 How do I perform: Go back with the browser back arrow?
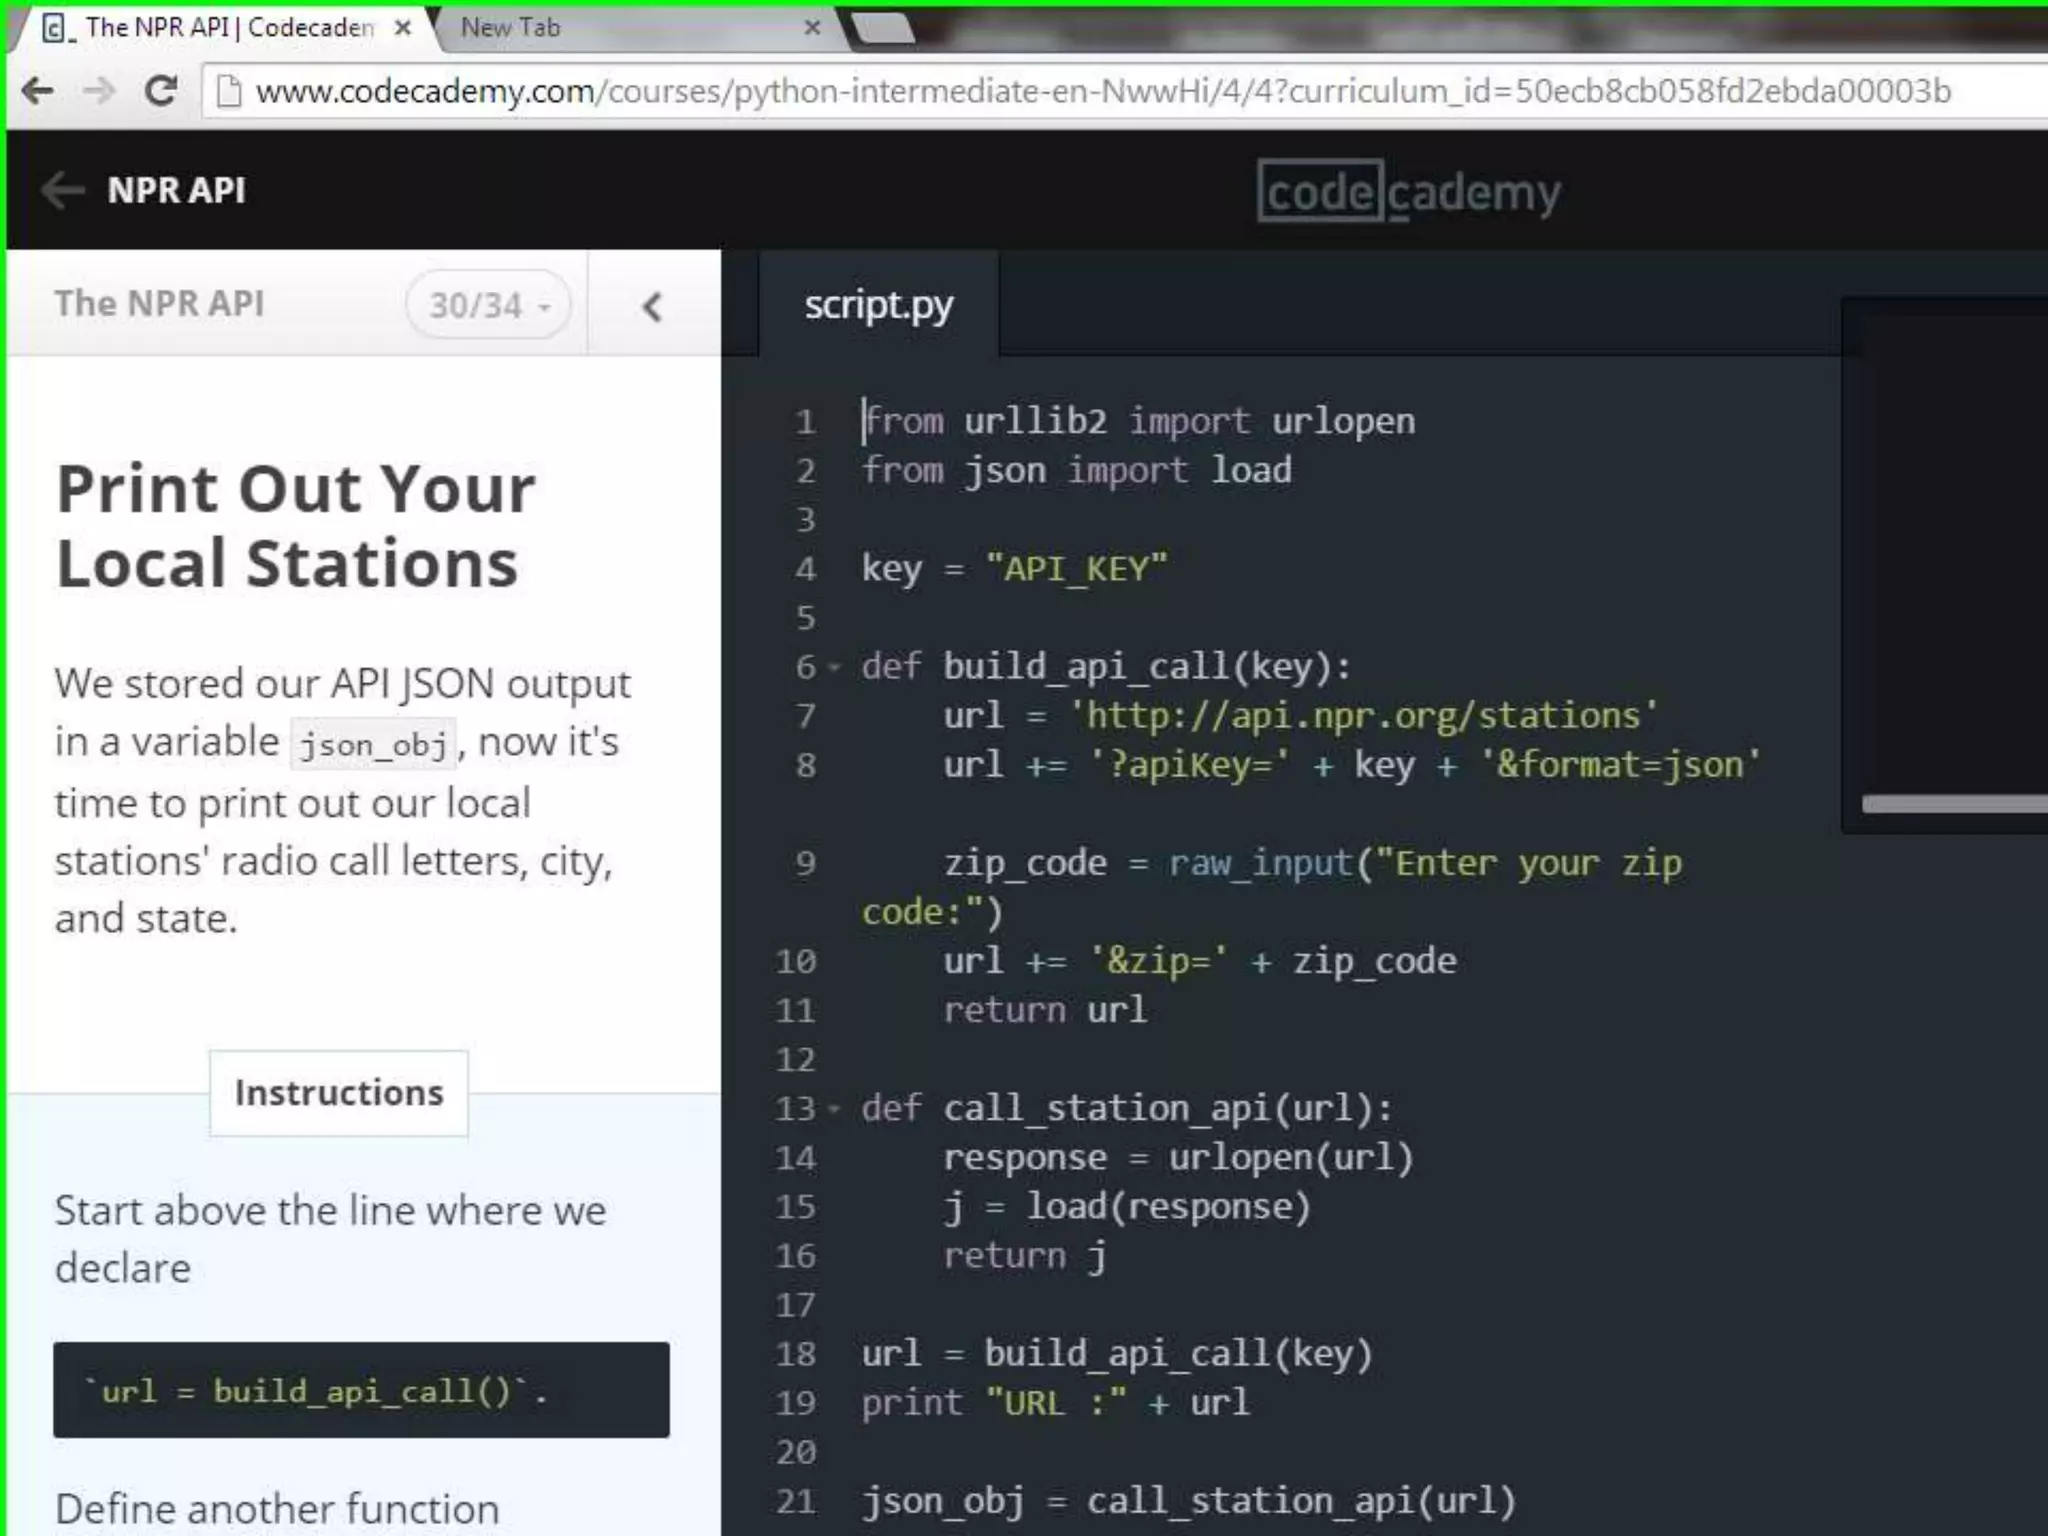[x=38, y=92]
